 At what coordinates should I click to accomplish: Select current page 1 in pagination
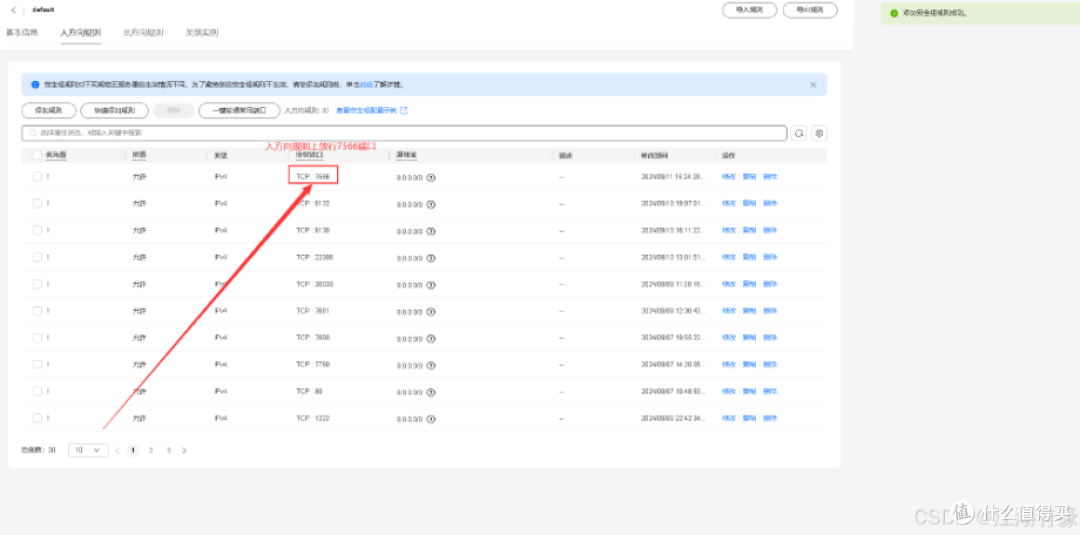pyautogui.click(x=133, y=450)
